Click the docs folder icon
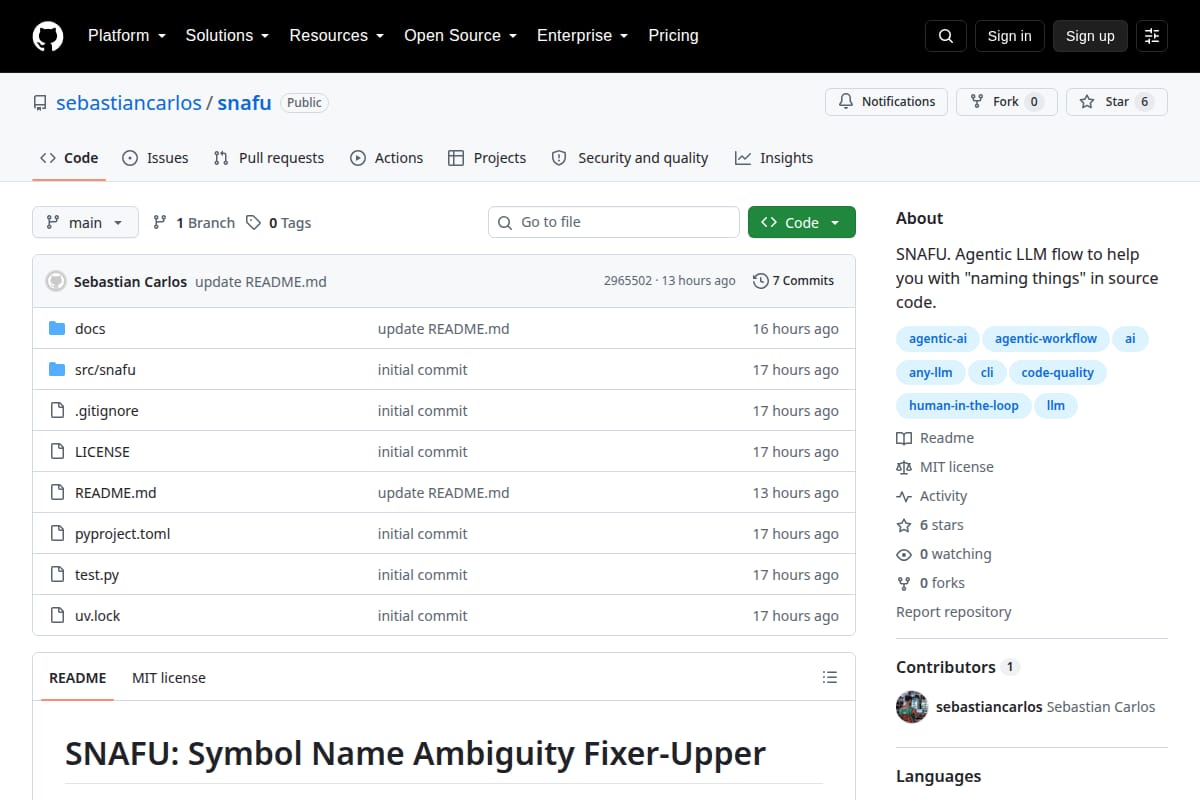The height and width of the screenshot is (800, 1200). (57, 329)
